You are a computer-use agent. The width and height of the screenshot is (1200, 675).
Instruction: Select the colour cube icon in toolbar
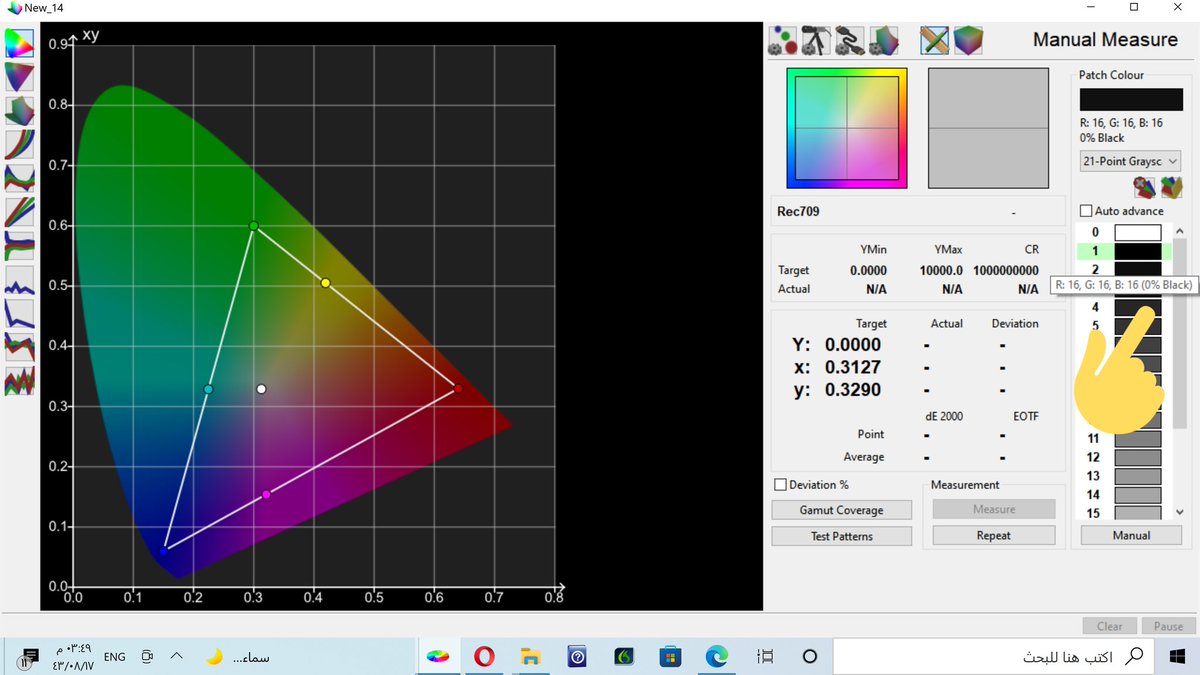[x=968, y=41]
